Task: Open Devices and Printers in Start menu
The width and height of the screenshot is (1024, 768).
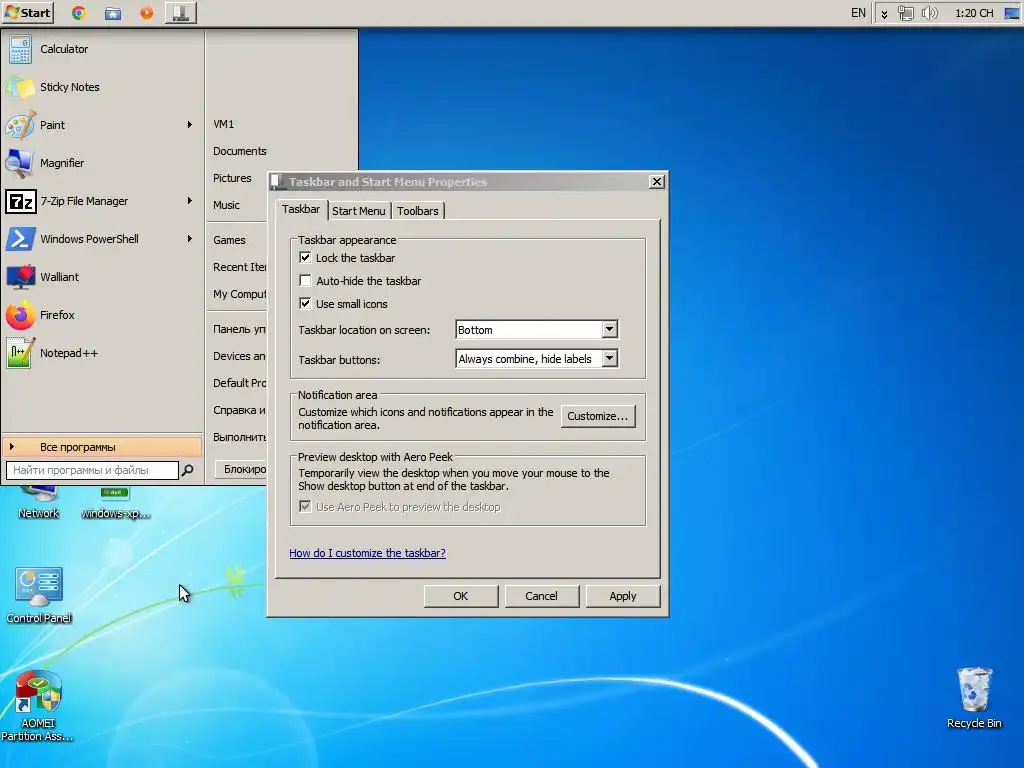Action: coord(238,357)
